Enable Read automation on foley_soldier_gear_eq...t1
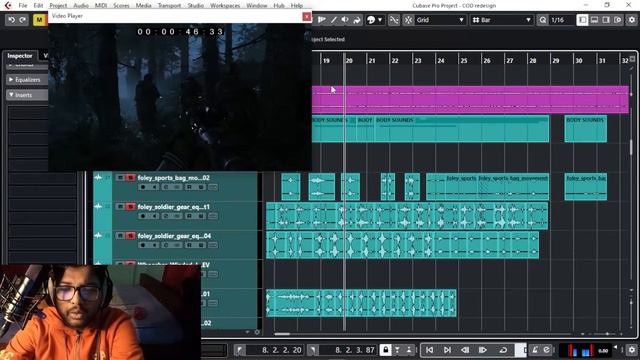 189,216
